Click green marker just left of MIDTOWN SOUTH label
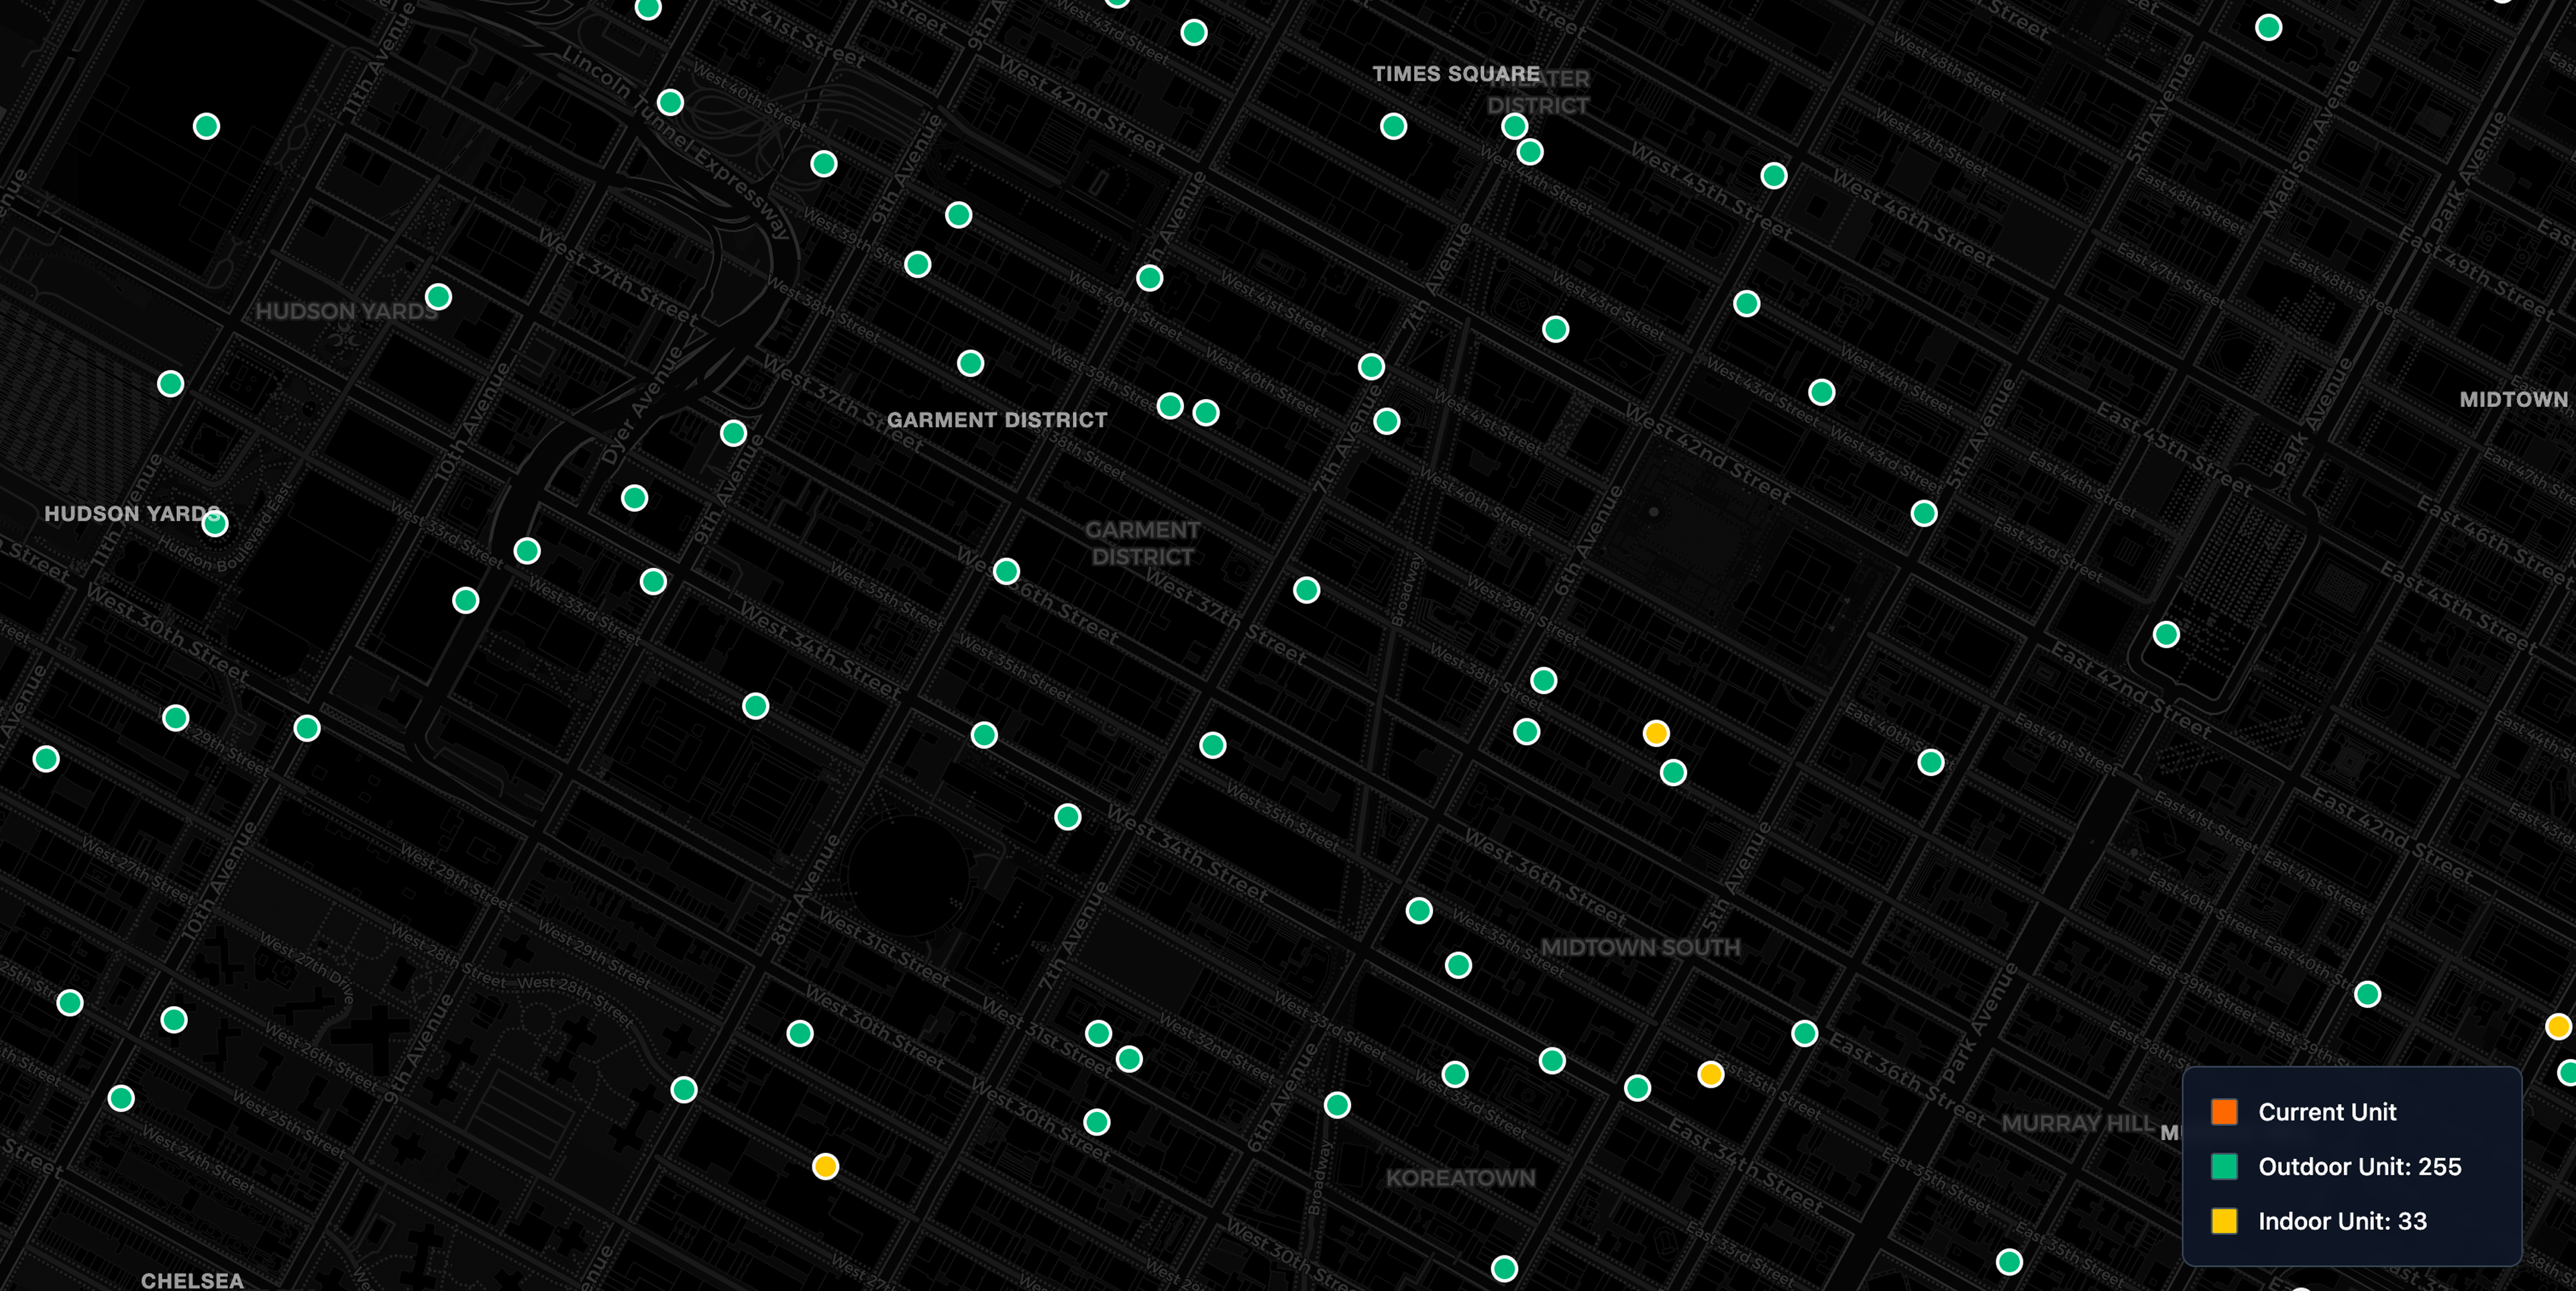Screen dimensions: 2576x1291 pos(1458,965)
